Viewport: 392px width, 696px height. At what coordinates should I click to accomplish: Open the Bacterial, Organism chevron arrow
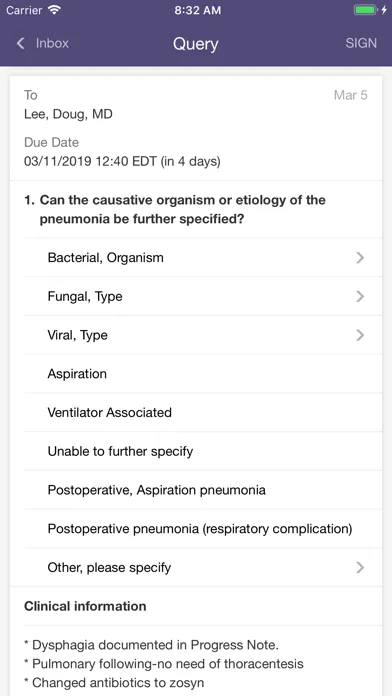click(360, 257)
